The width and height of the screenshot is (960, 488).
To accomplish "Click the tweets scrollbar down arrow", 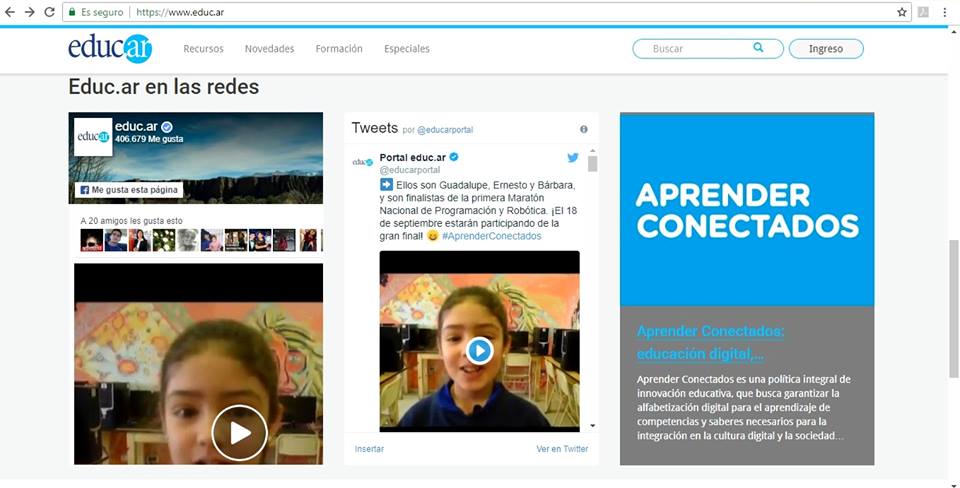I will [592, 426].
